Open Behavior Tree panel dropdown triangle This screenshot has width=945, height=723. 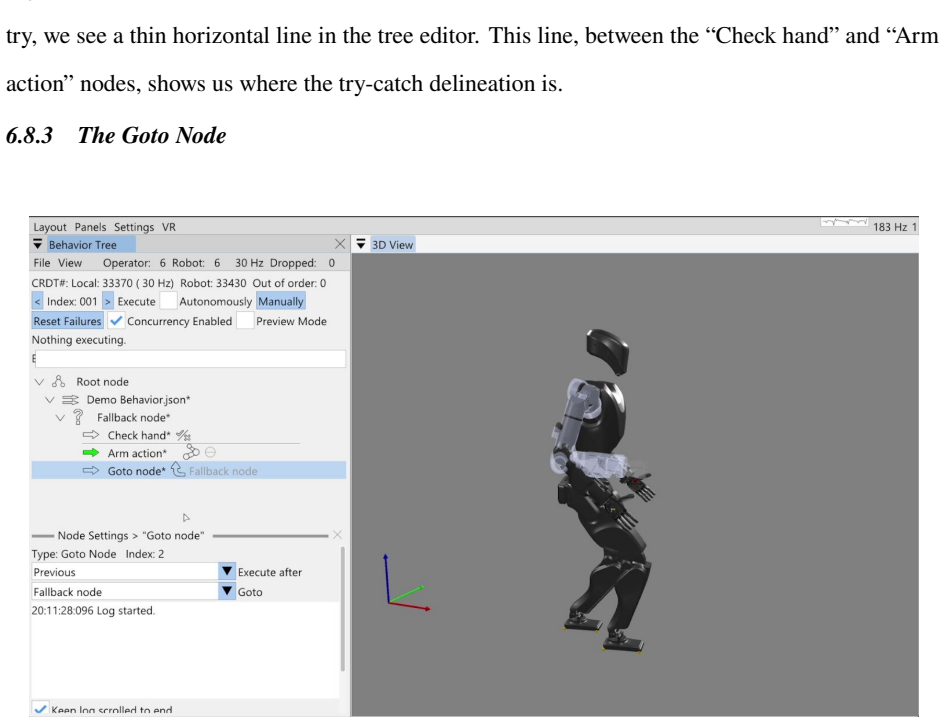pyautogui.click(x=37, y=244)
